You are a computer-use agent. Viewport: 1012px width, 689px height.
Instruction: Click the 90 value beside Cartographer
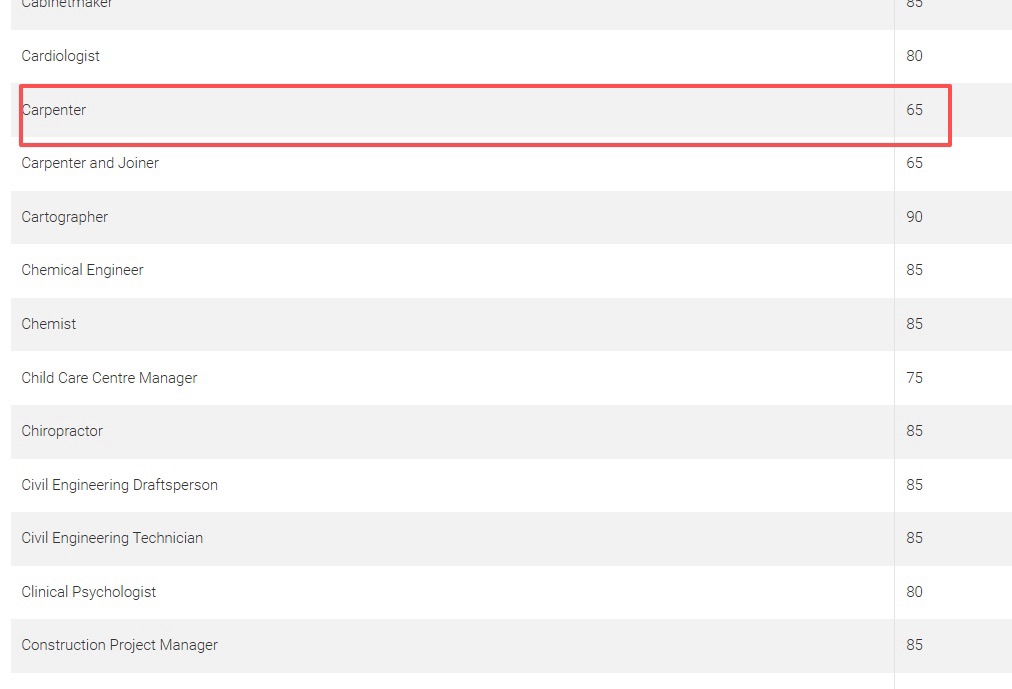point(914,217)
